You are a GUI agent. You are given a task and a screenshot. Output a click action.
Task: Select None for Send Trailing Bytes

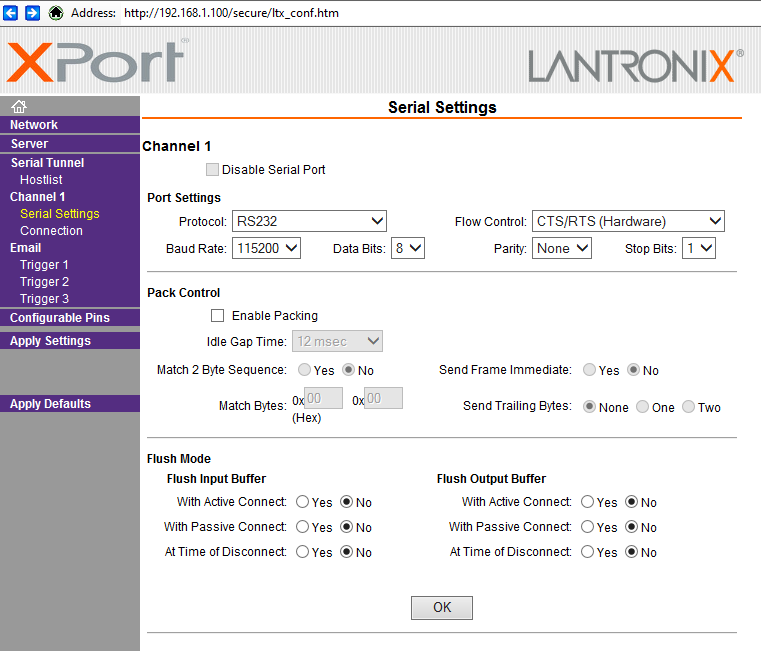coord(589,407)
